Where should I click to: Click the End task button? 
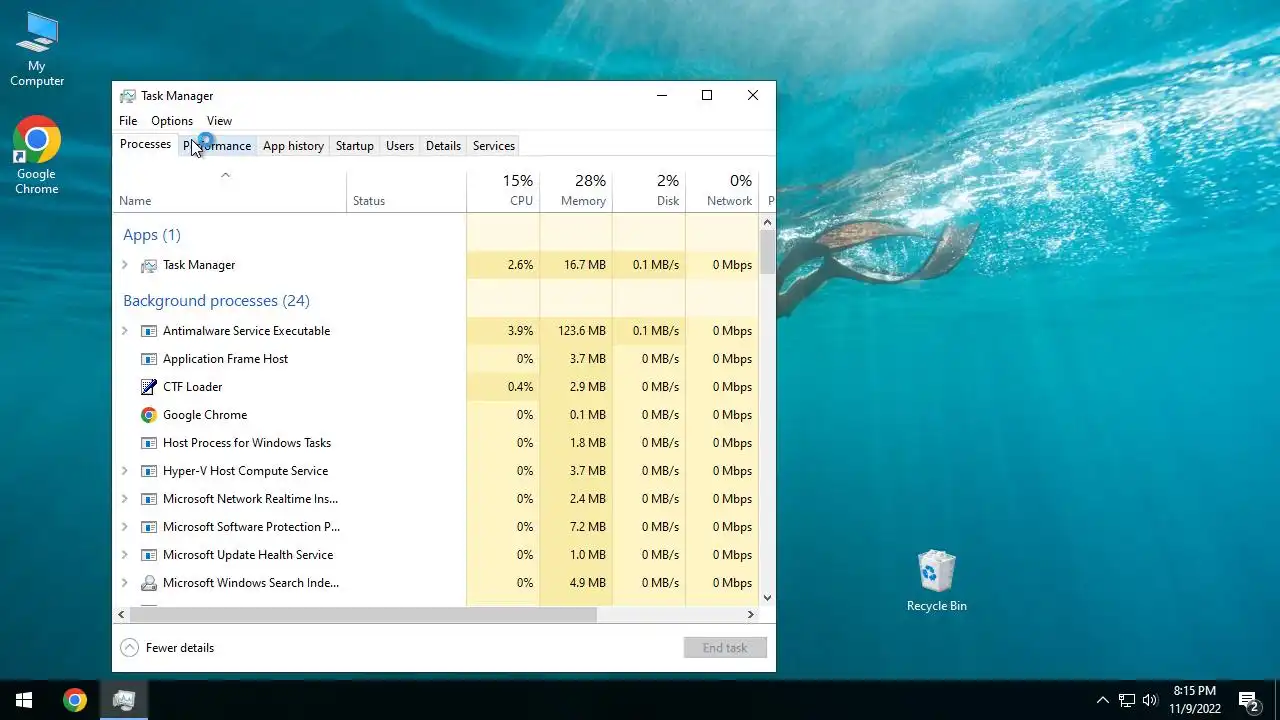pos(725,648)
